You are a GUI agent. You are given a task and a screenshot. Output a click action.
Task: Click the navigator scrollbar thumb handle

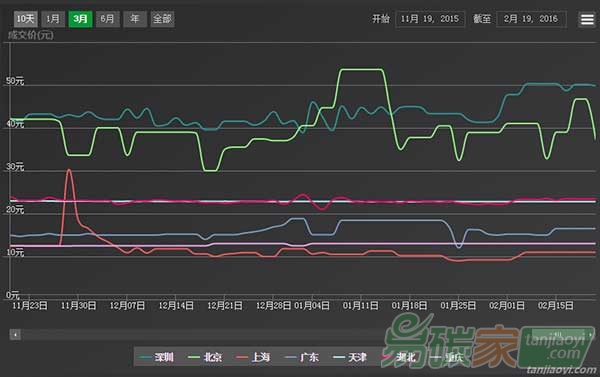559,335
